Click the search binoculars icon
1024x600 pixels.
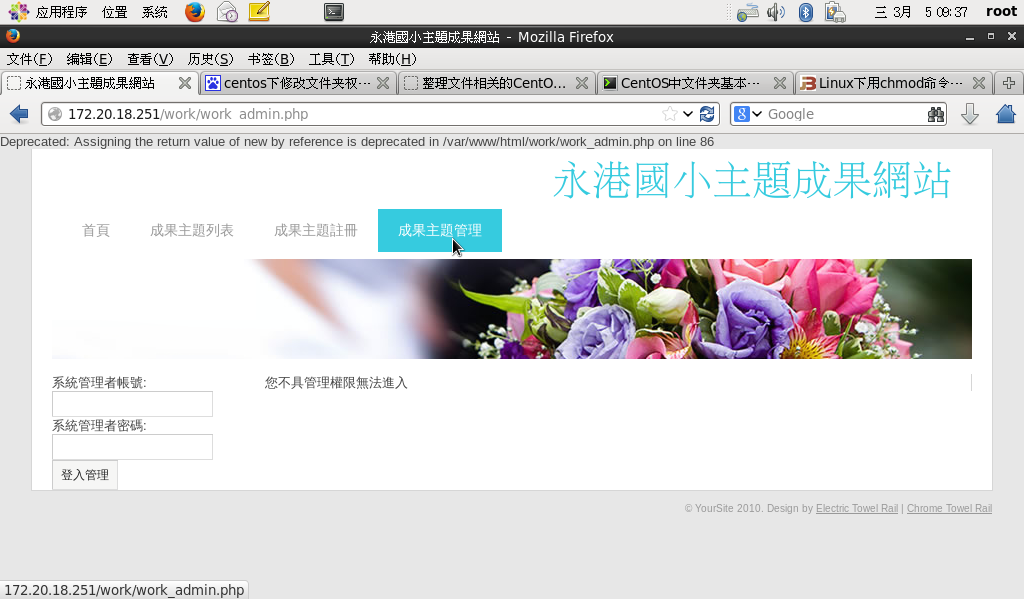936,114
